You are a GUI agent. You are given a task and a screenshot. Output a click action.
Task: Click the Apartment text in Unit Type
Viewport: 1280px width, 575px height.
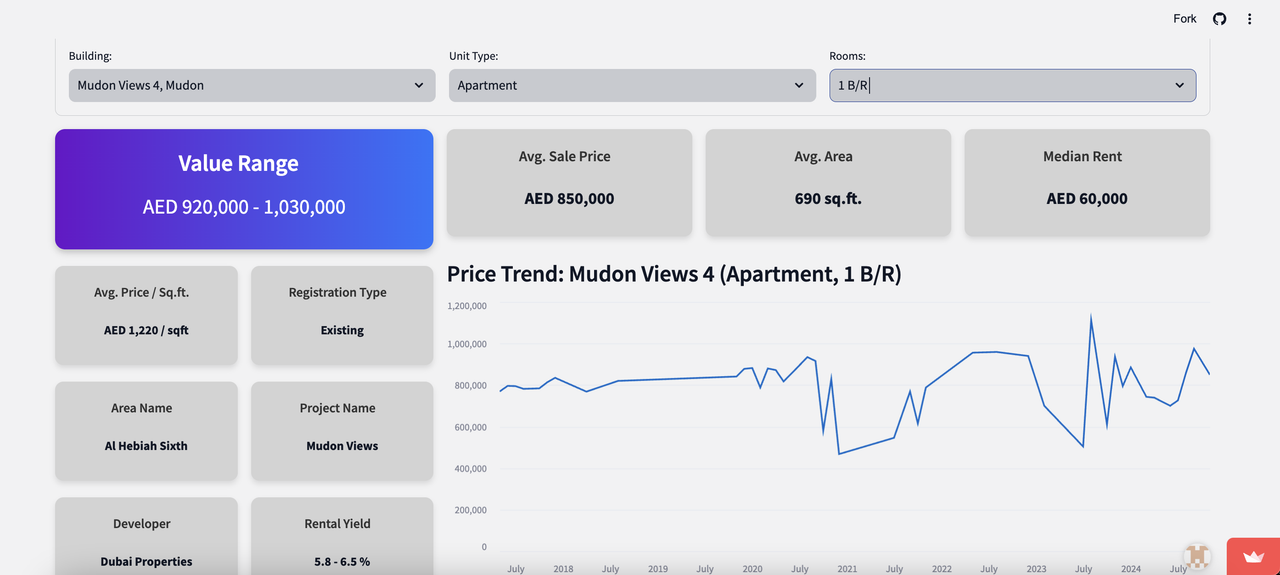click(488, 85)
